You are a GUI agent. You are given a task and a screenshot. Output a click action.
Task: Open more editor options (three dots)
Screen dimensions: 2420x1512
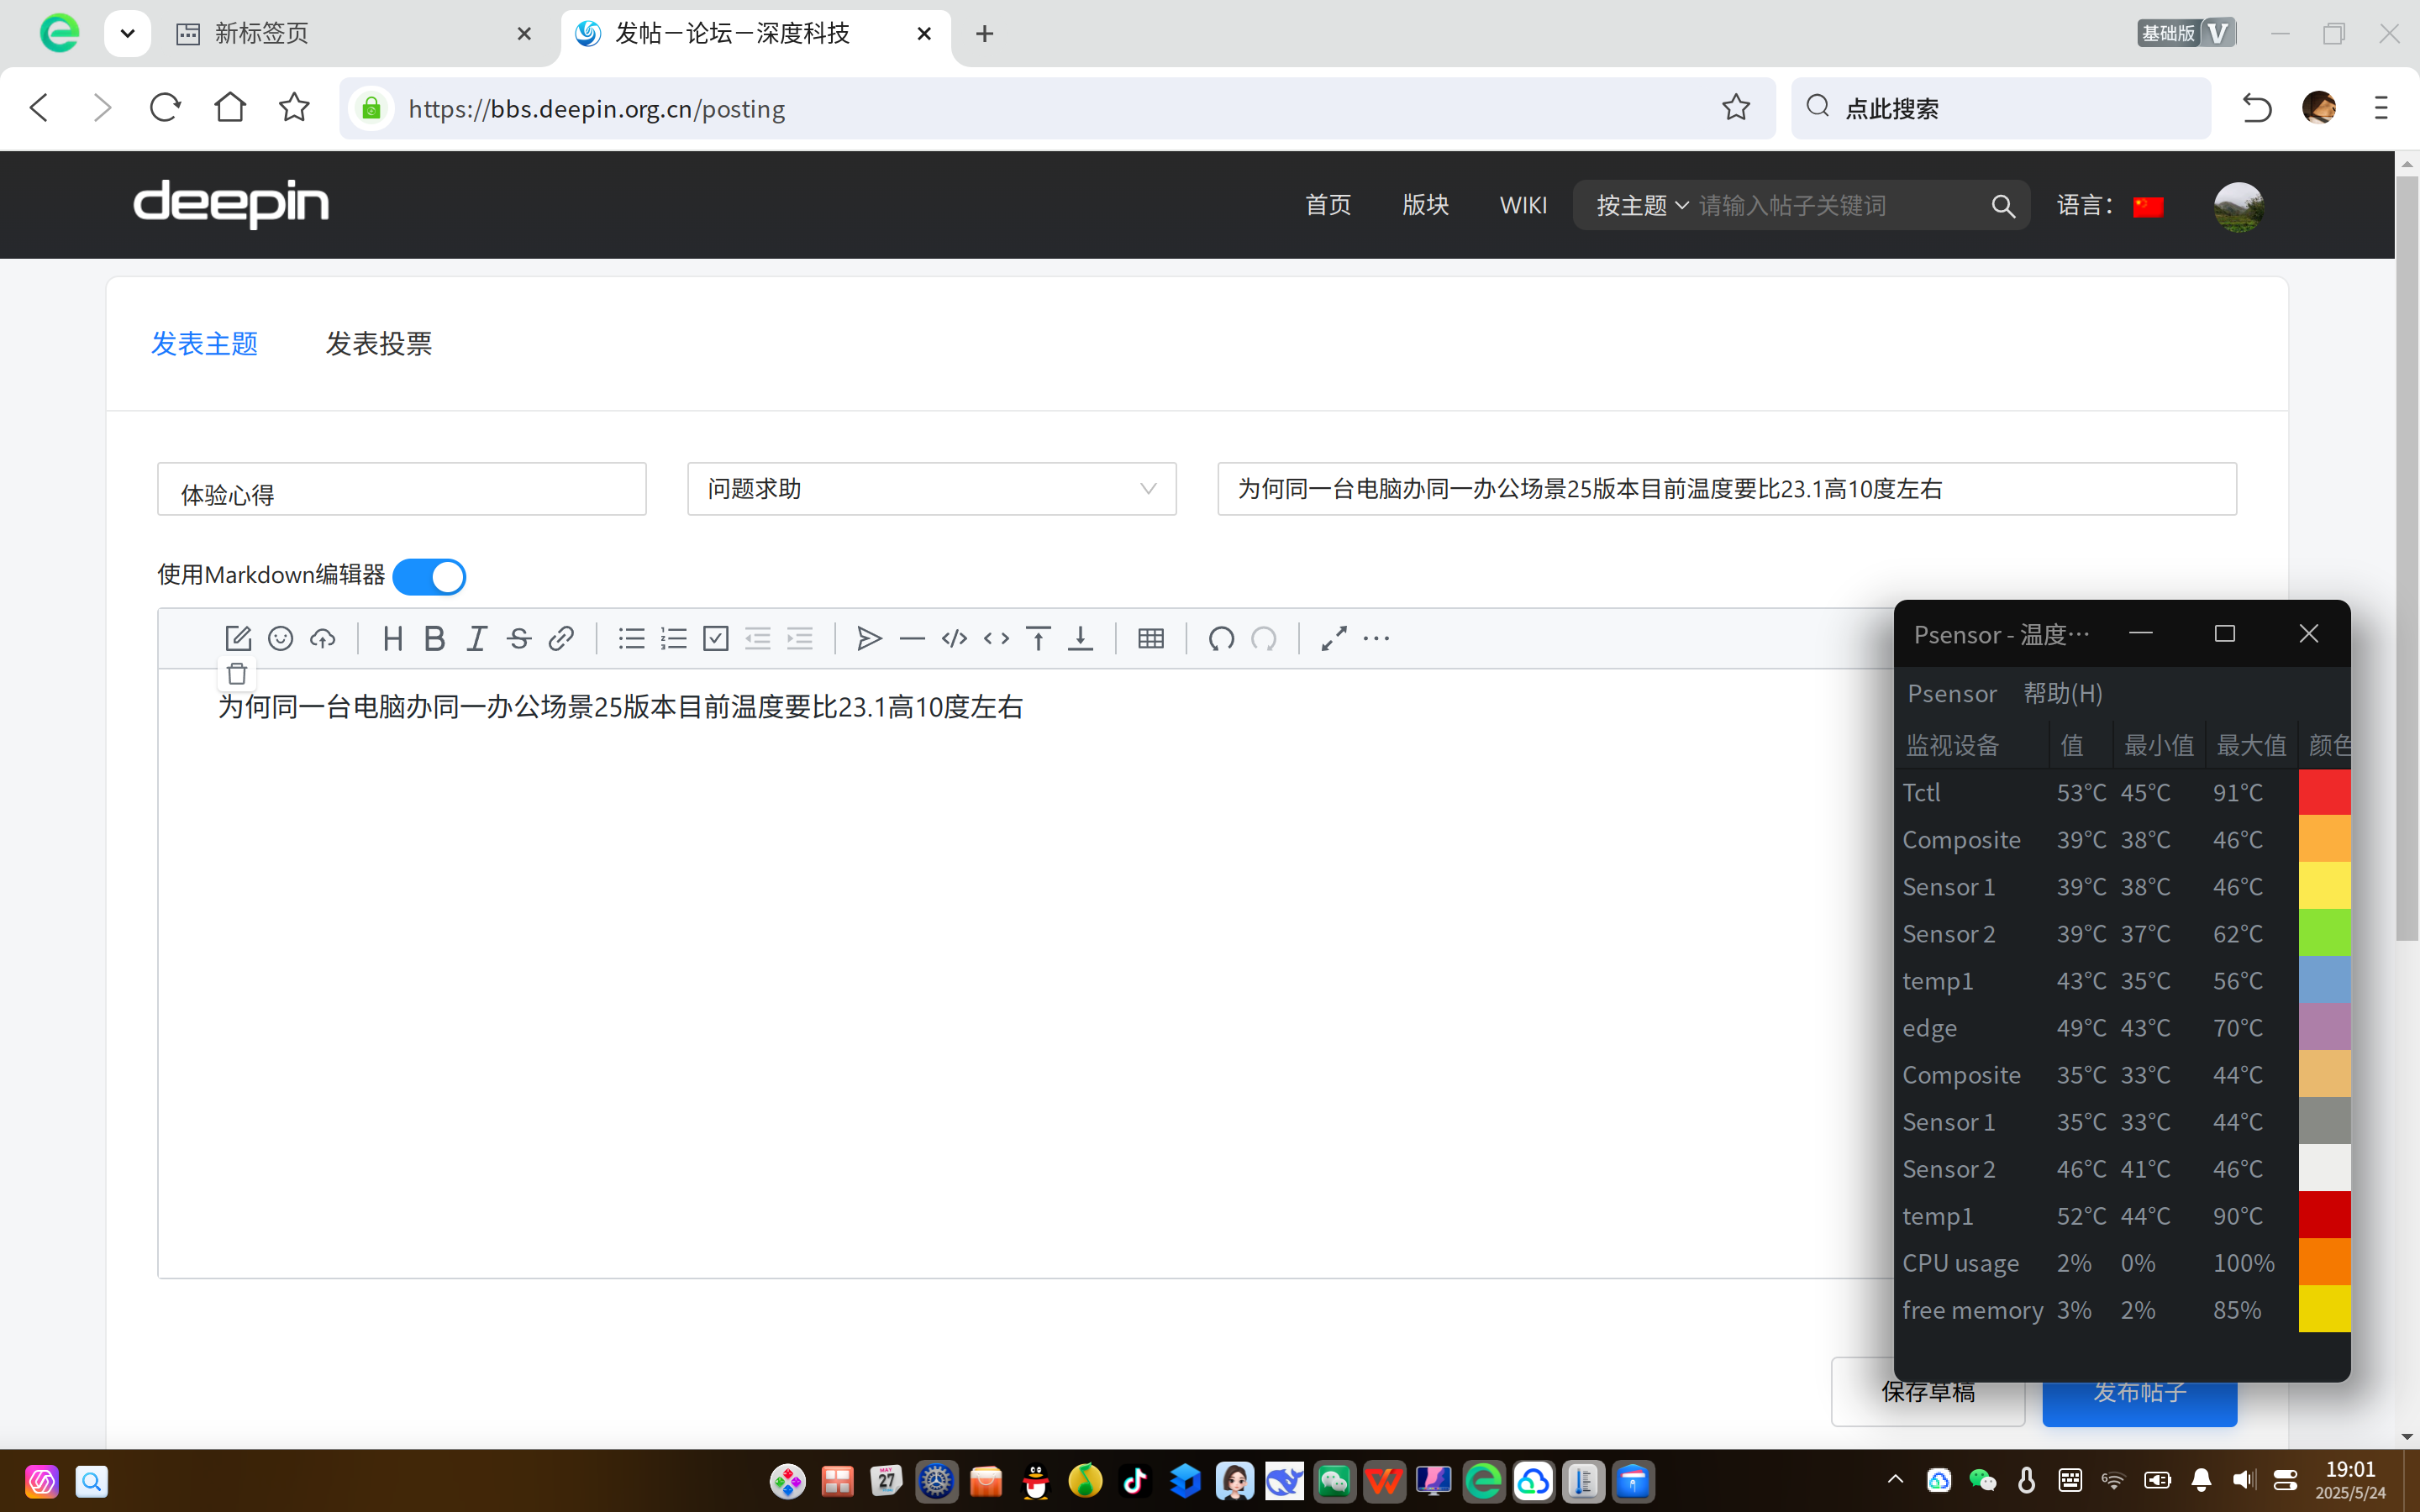[1376, 638]
